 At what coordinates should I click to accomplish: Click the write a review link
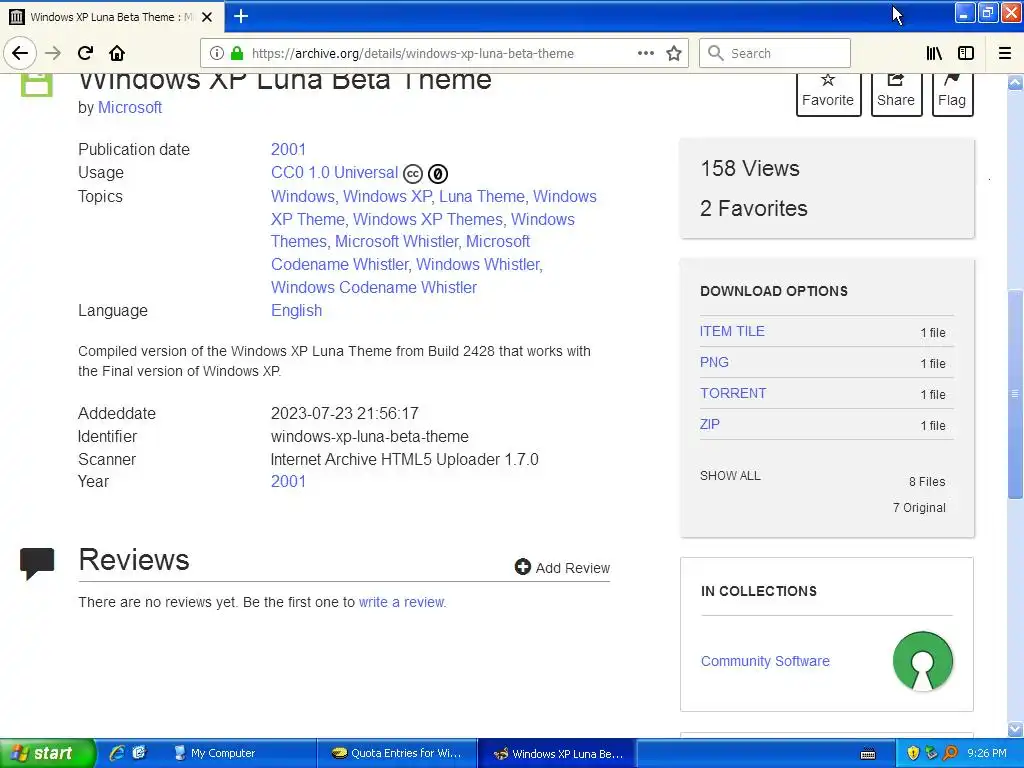402,602
